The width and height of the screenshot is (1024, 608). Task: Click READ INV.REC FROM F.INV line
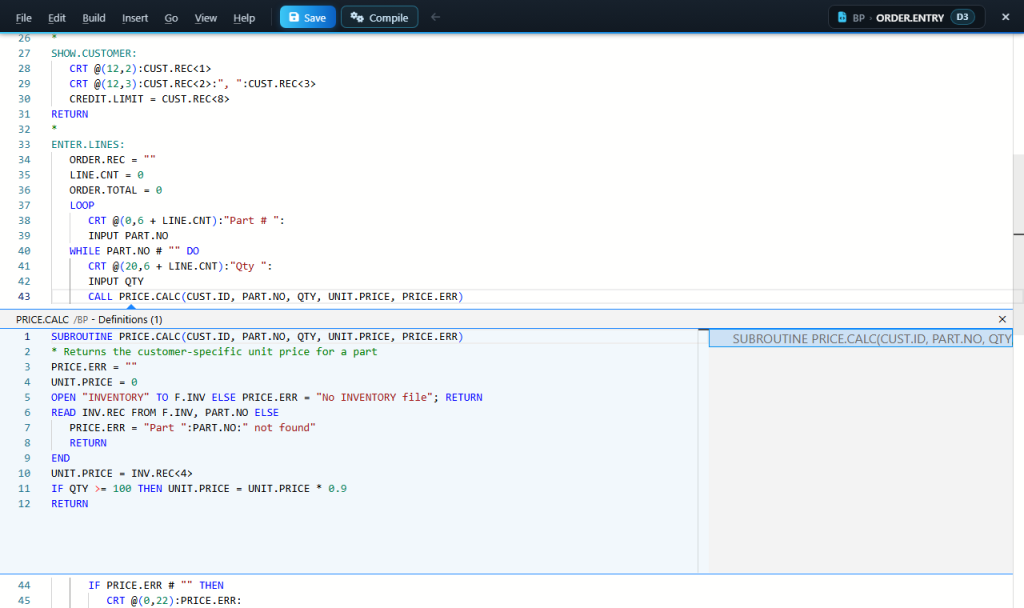click(x=165, y=413)
